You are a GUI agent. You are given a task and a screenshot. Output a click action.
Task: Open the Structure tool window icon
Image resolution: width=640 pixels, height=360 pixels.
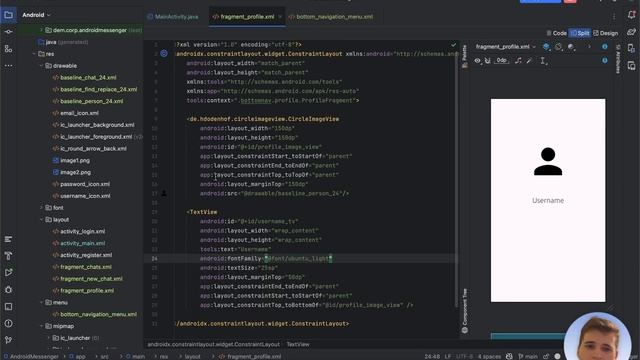8,49
